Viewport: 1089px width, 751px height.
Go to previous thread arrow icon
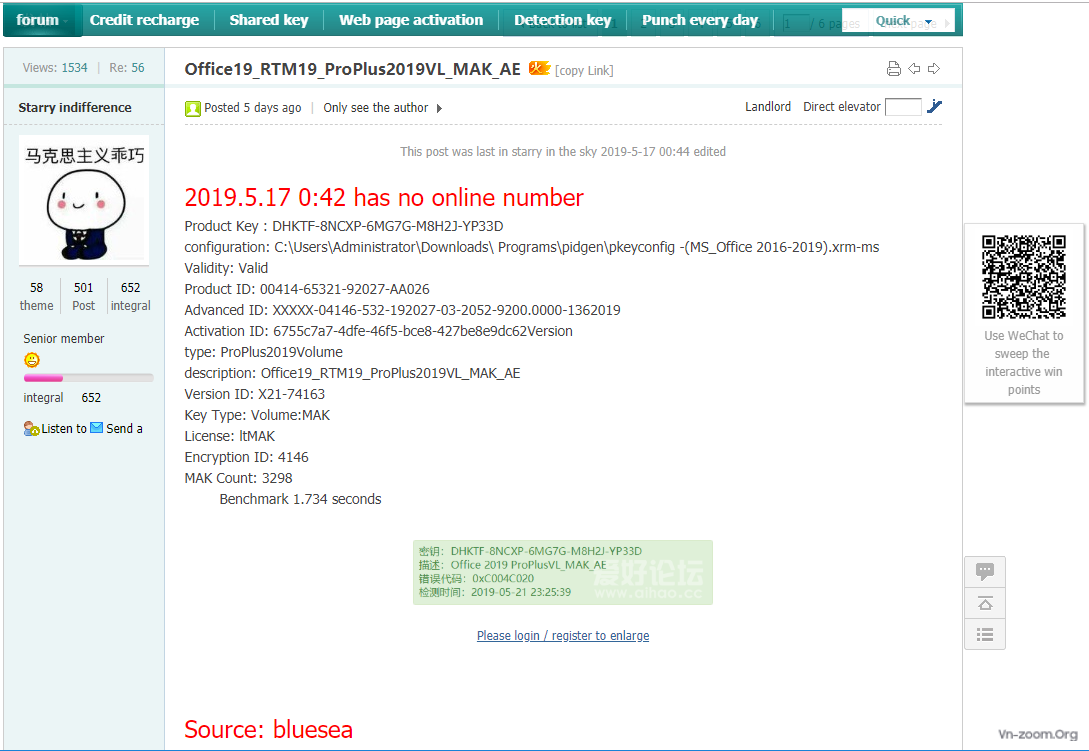pyautogui.click(x=914, y=68)
